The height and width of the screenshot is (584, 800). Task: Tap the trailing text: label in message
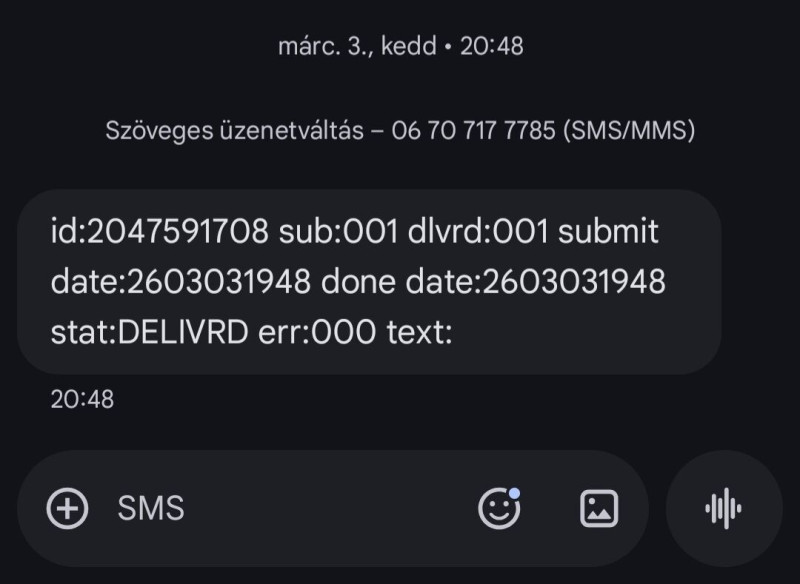420,333
